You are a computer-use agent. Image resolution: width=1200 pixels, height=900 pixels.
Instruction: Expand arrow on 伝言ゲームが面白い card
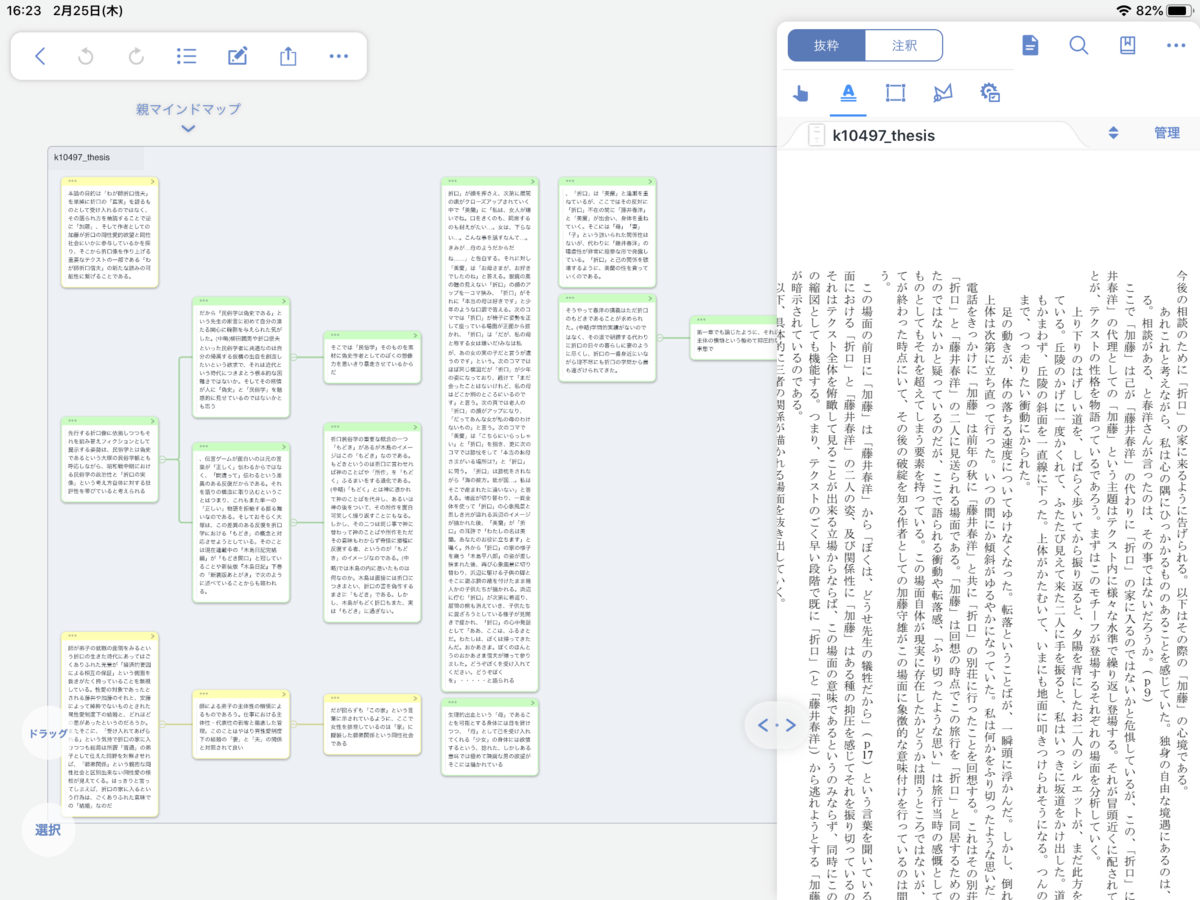tap(284, 448)
